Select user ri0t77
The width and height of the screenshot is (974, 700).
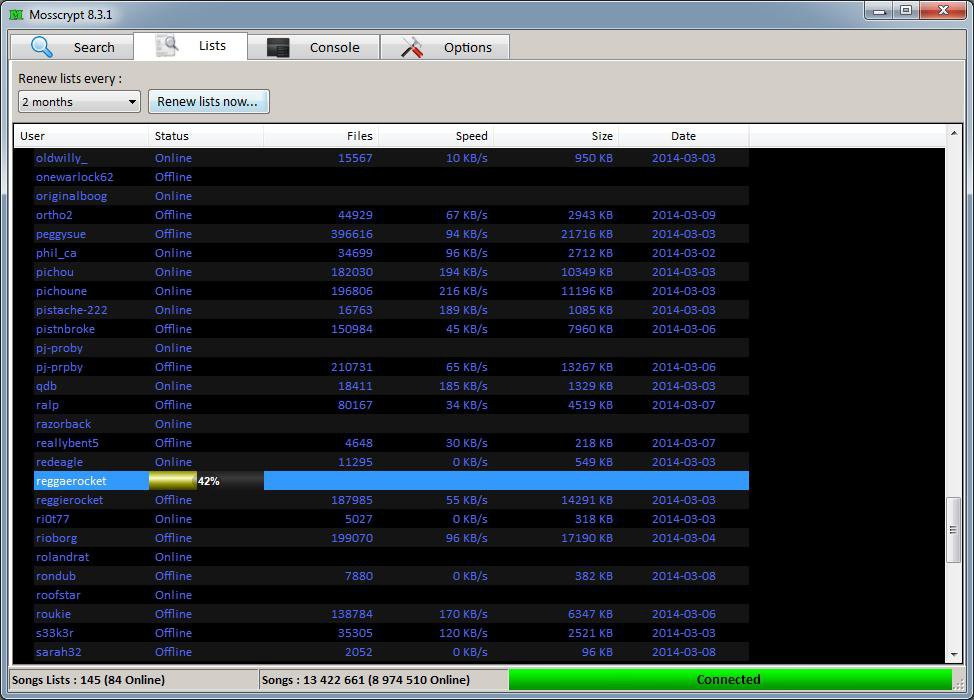tap(52, 519)
